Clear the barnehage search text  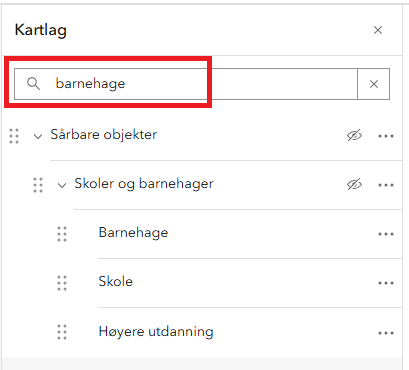pos(374,84)
